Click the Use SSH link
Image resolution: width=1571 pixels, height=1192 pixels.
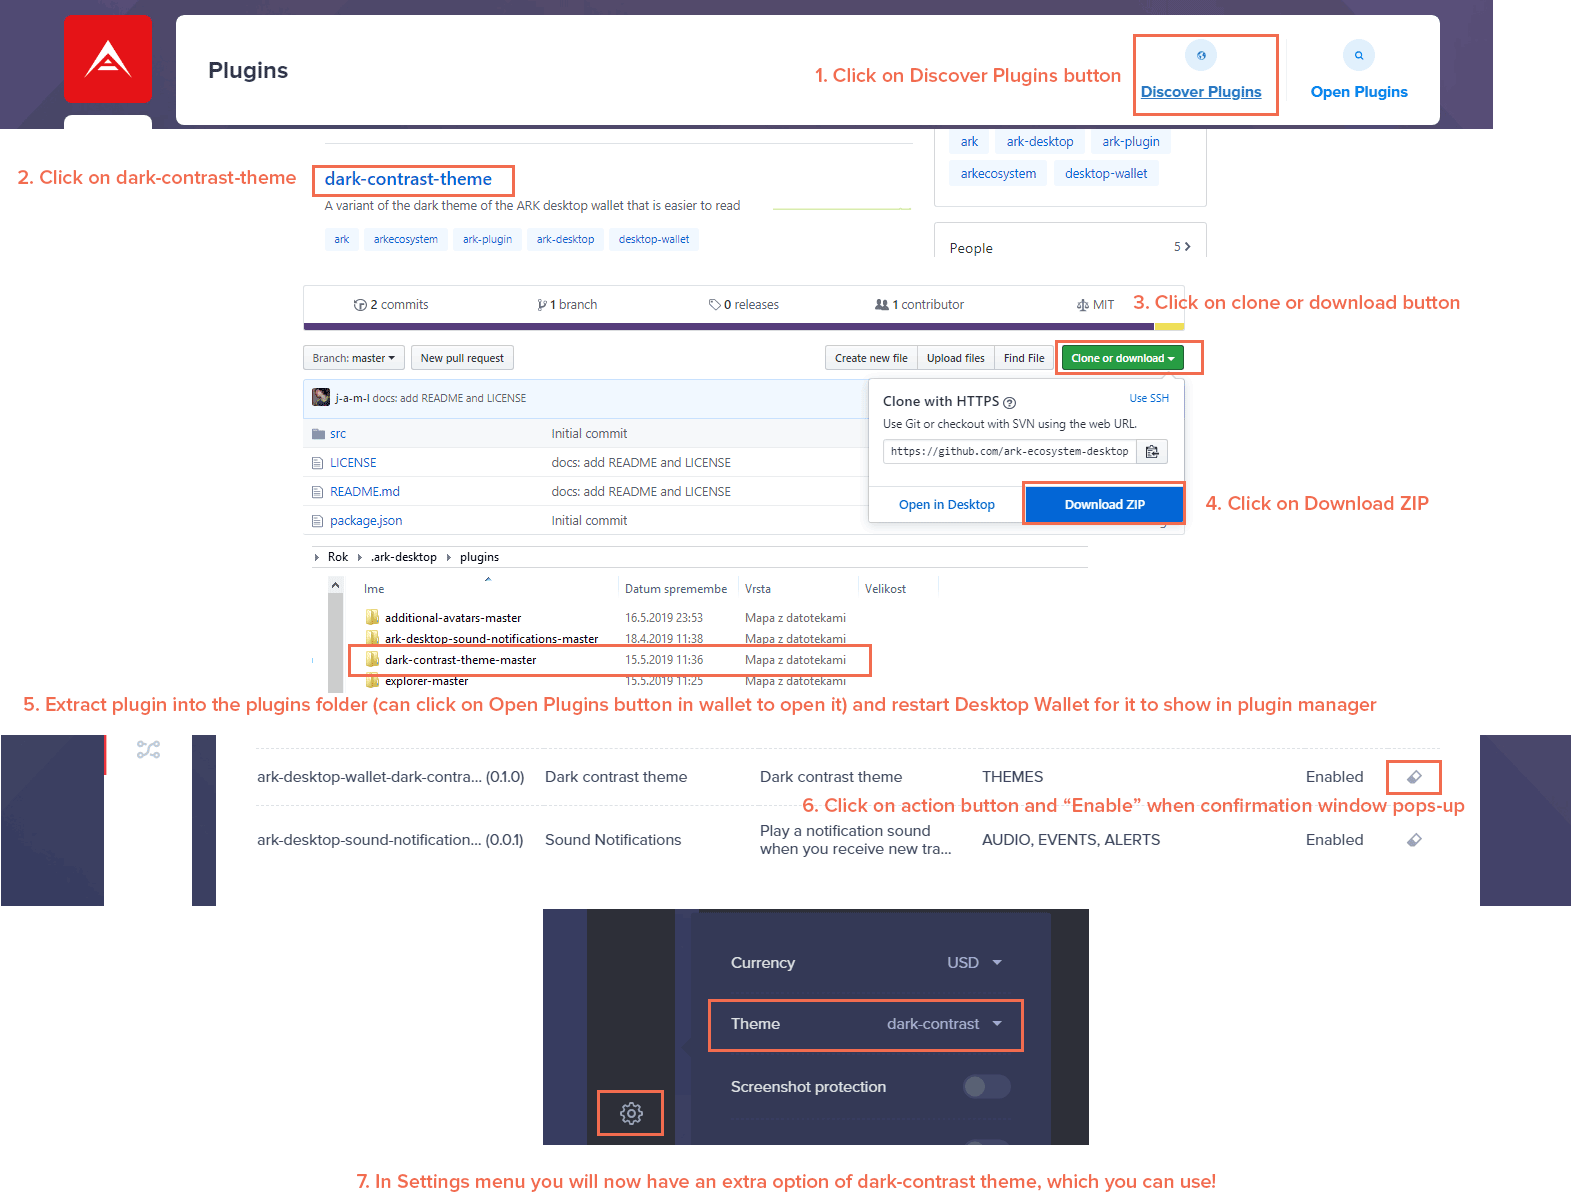pos(1149,398)
